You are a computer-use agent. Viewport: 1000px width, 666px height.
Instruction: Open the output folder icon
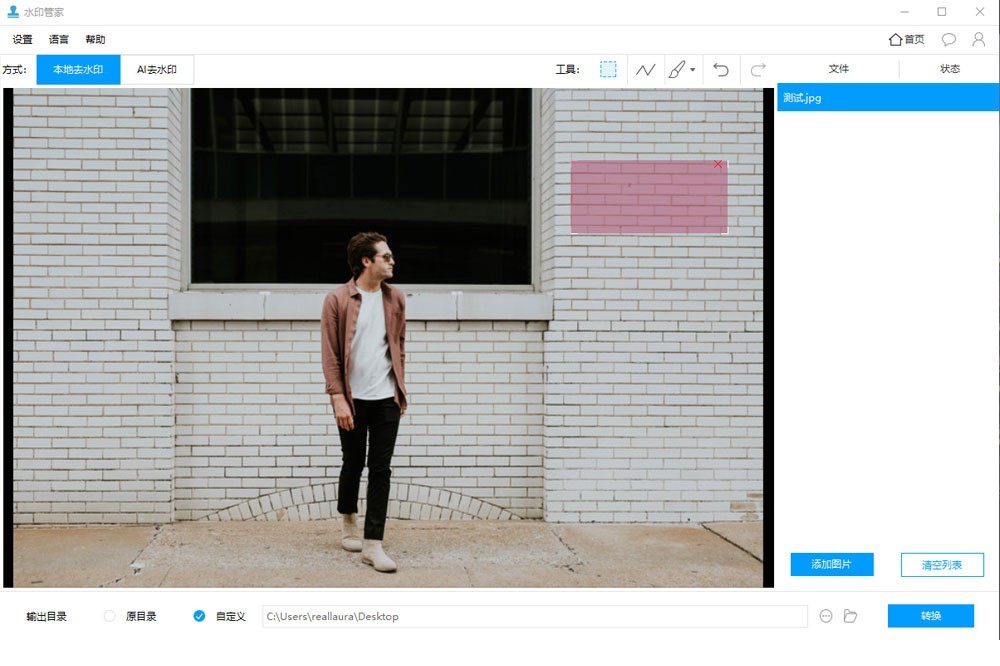click(850, 616)
